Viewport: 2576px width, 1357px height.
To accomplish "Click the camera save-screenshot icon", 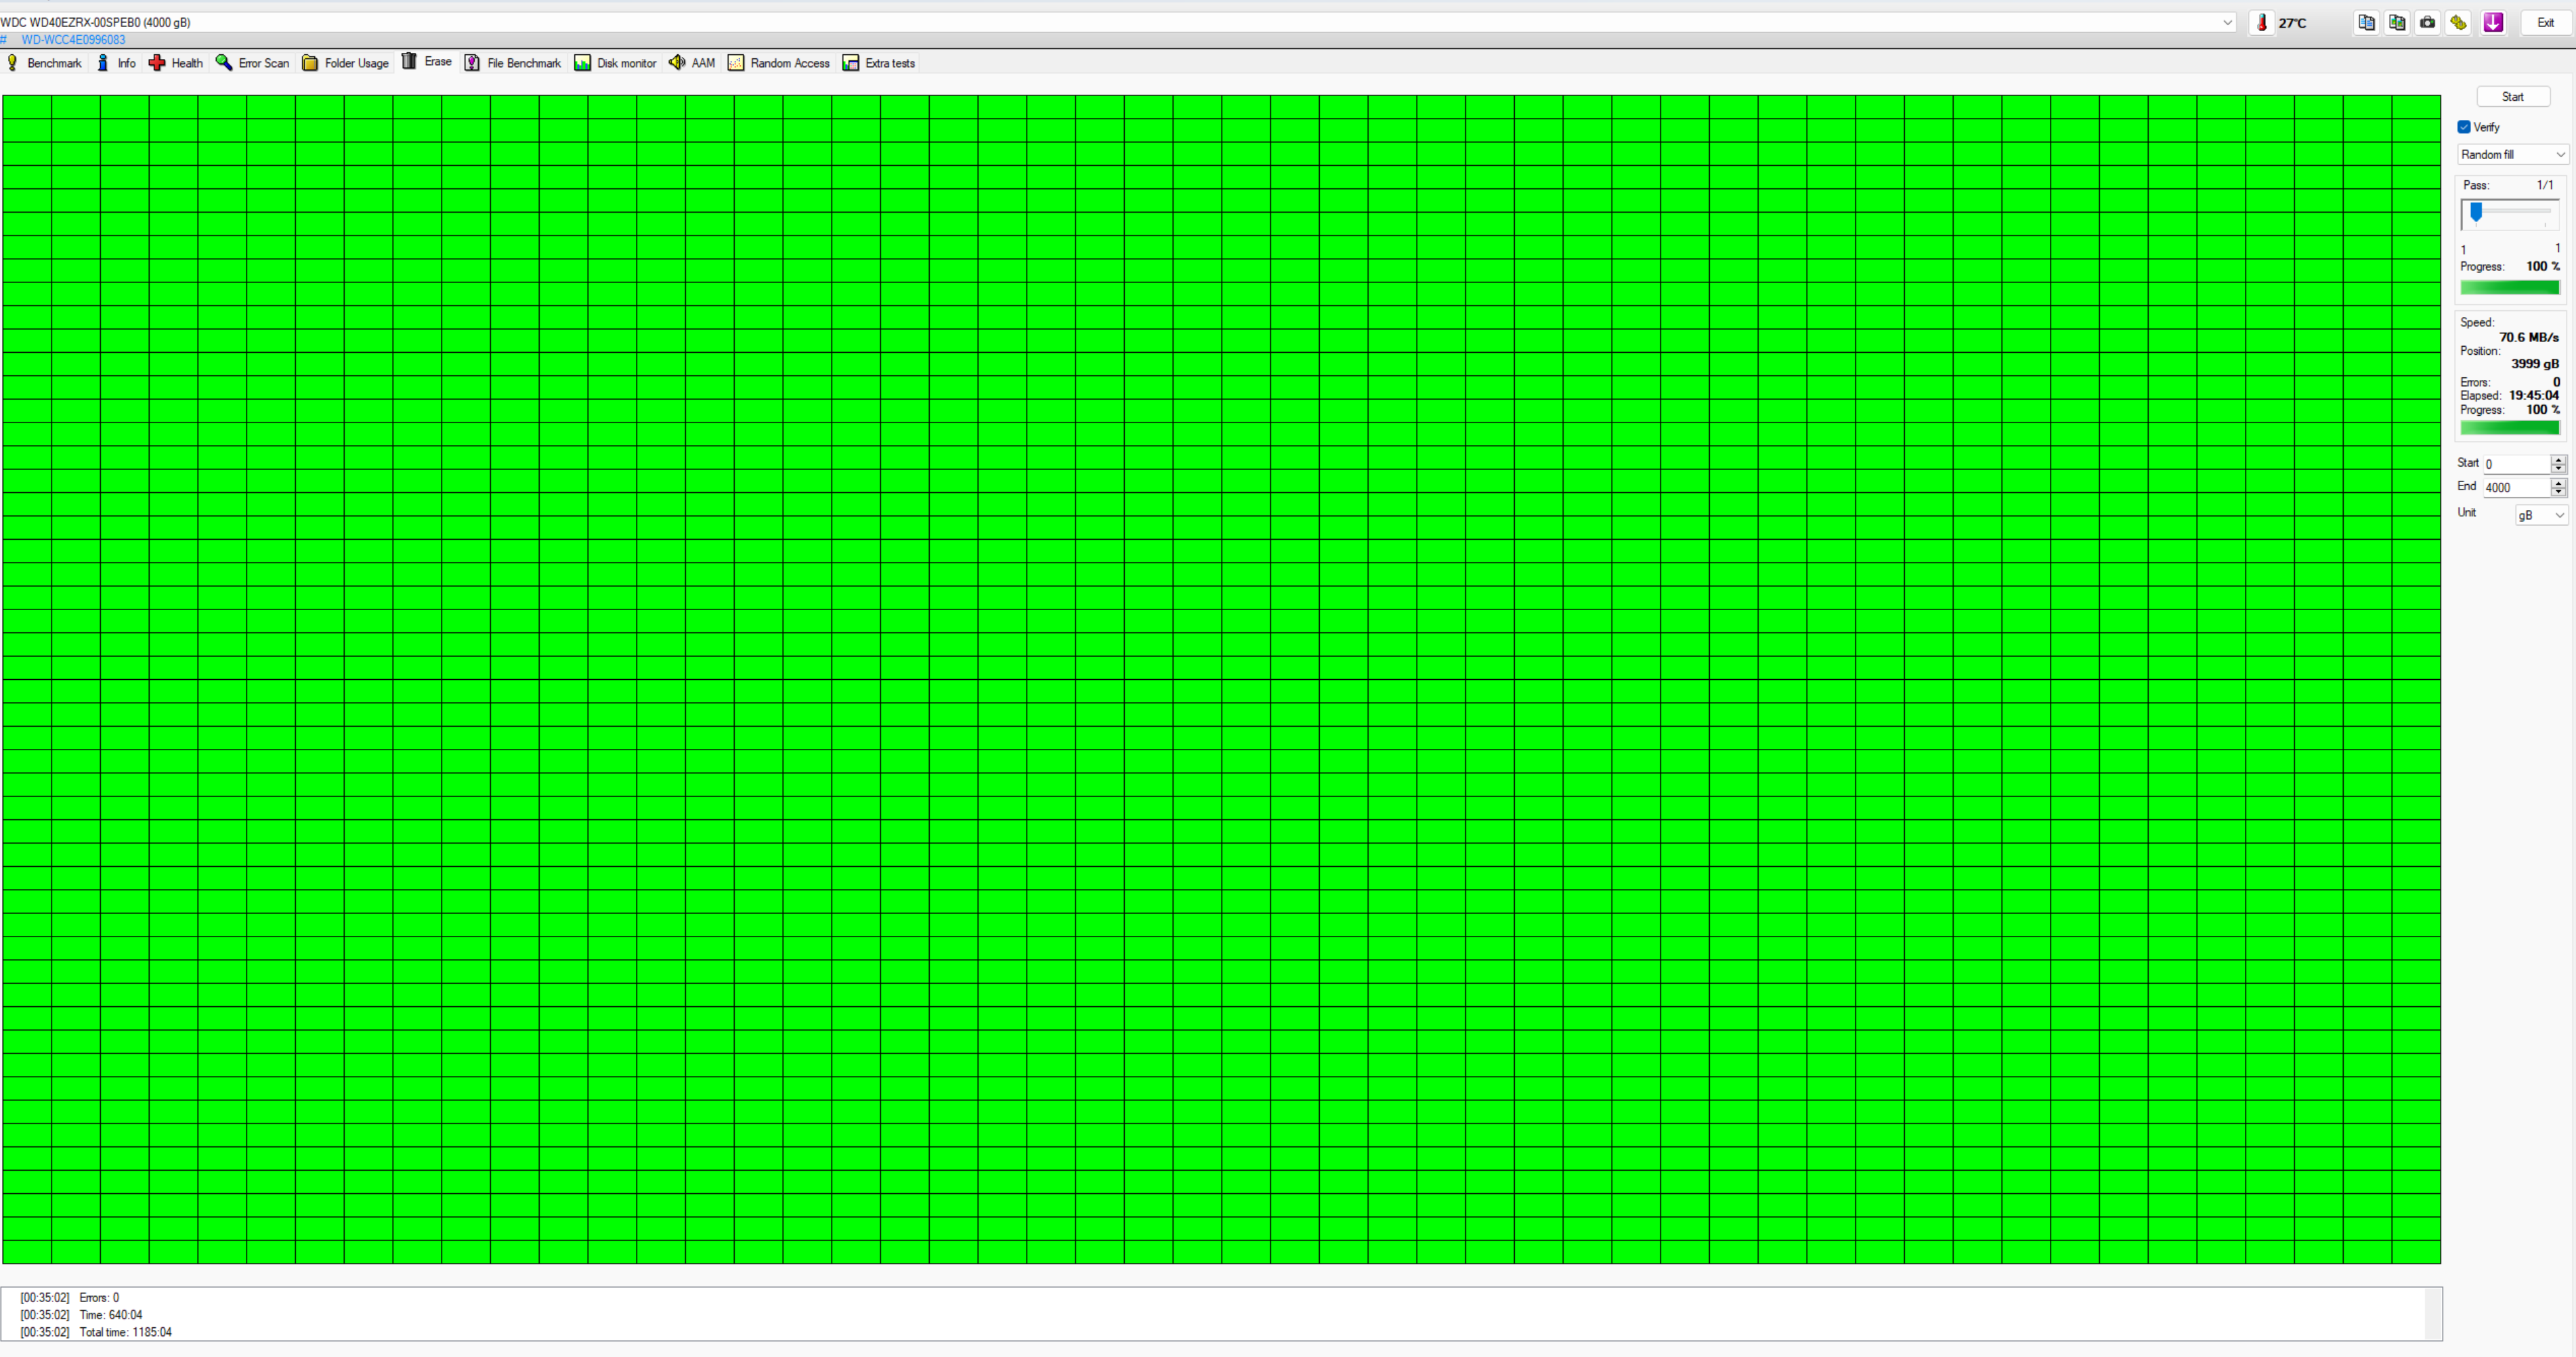I will click(2427, 22).
